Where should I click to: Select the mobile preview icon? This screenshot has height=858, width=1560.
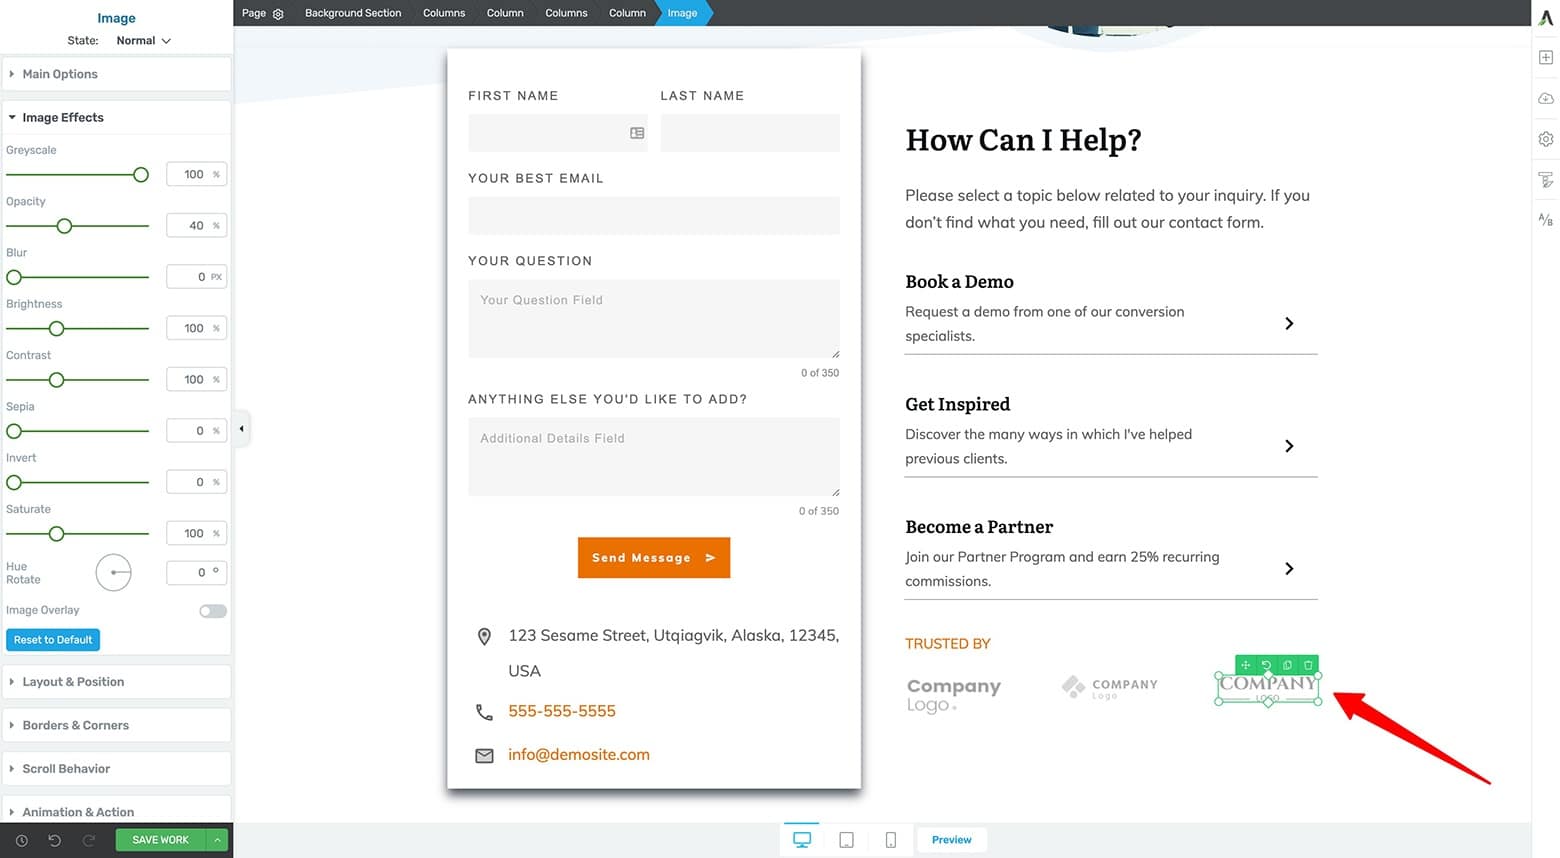click(x=890, y=840)
